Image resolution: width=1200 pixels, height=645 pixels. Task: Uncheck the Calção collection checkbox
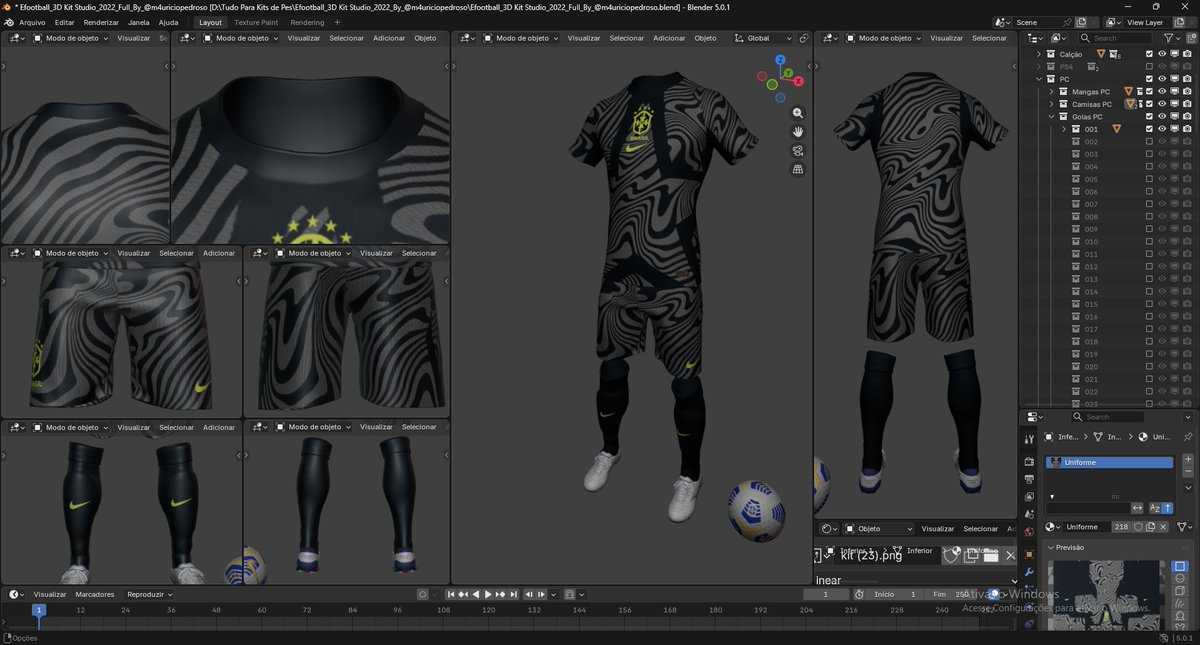[x=1149, y=54]
